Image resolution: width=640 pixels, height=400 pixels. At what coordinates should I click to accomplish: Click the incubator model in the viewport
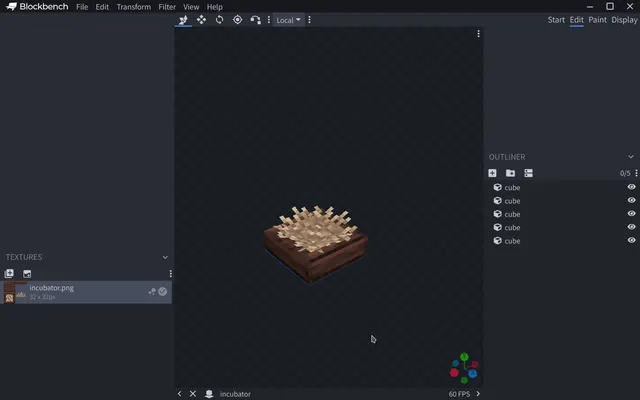pyautogui.click(x=315, y=244)
